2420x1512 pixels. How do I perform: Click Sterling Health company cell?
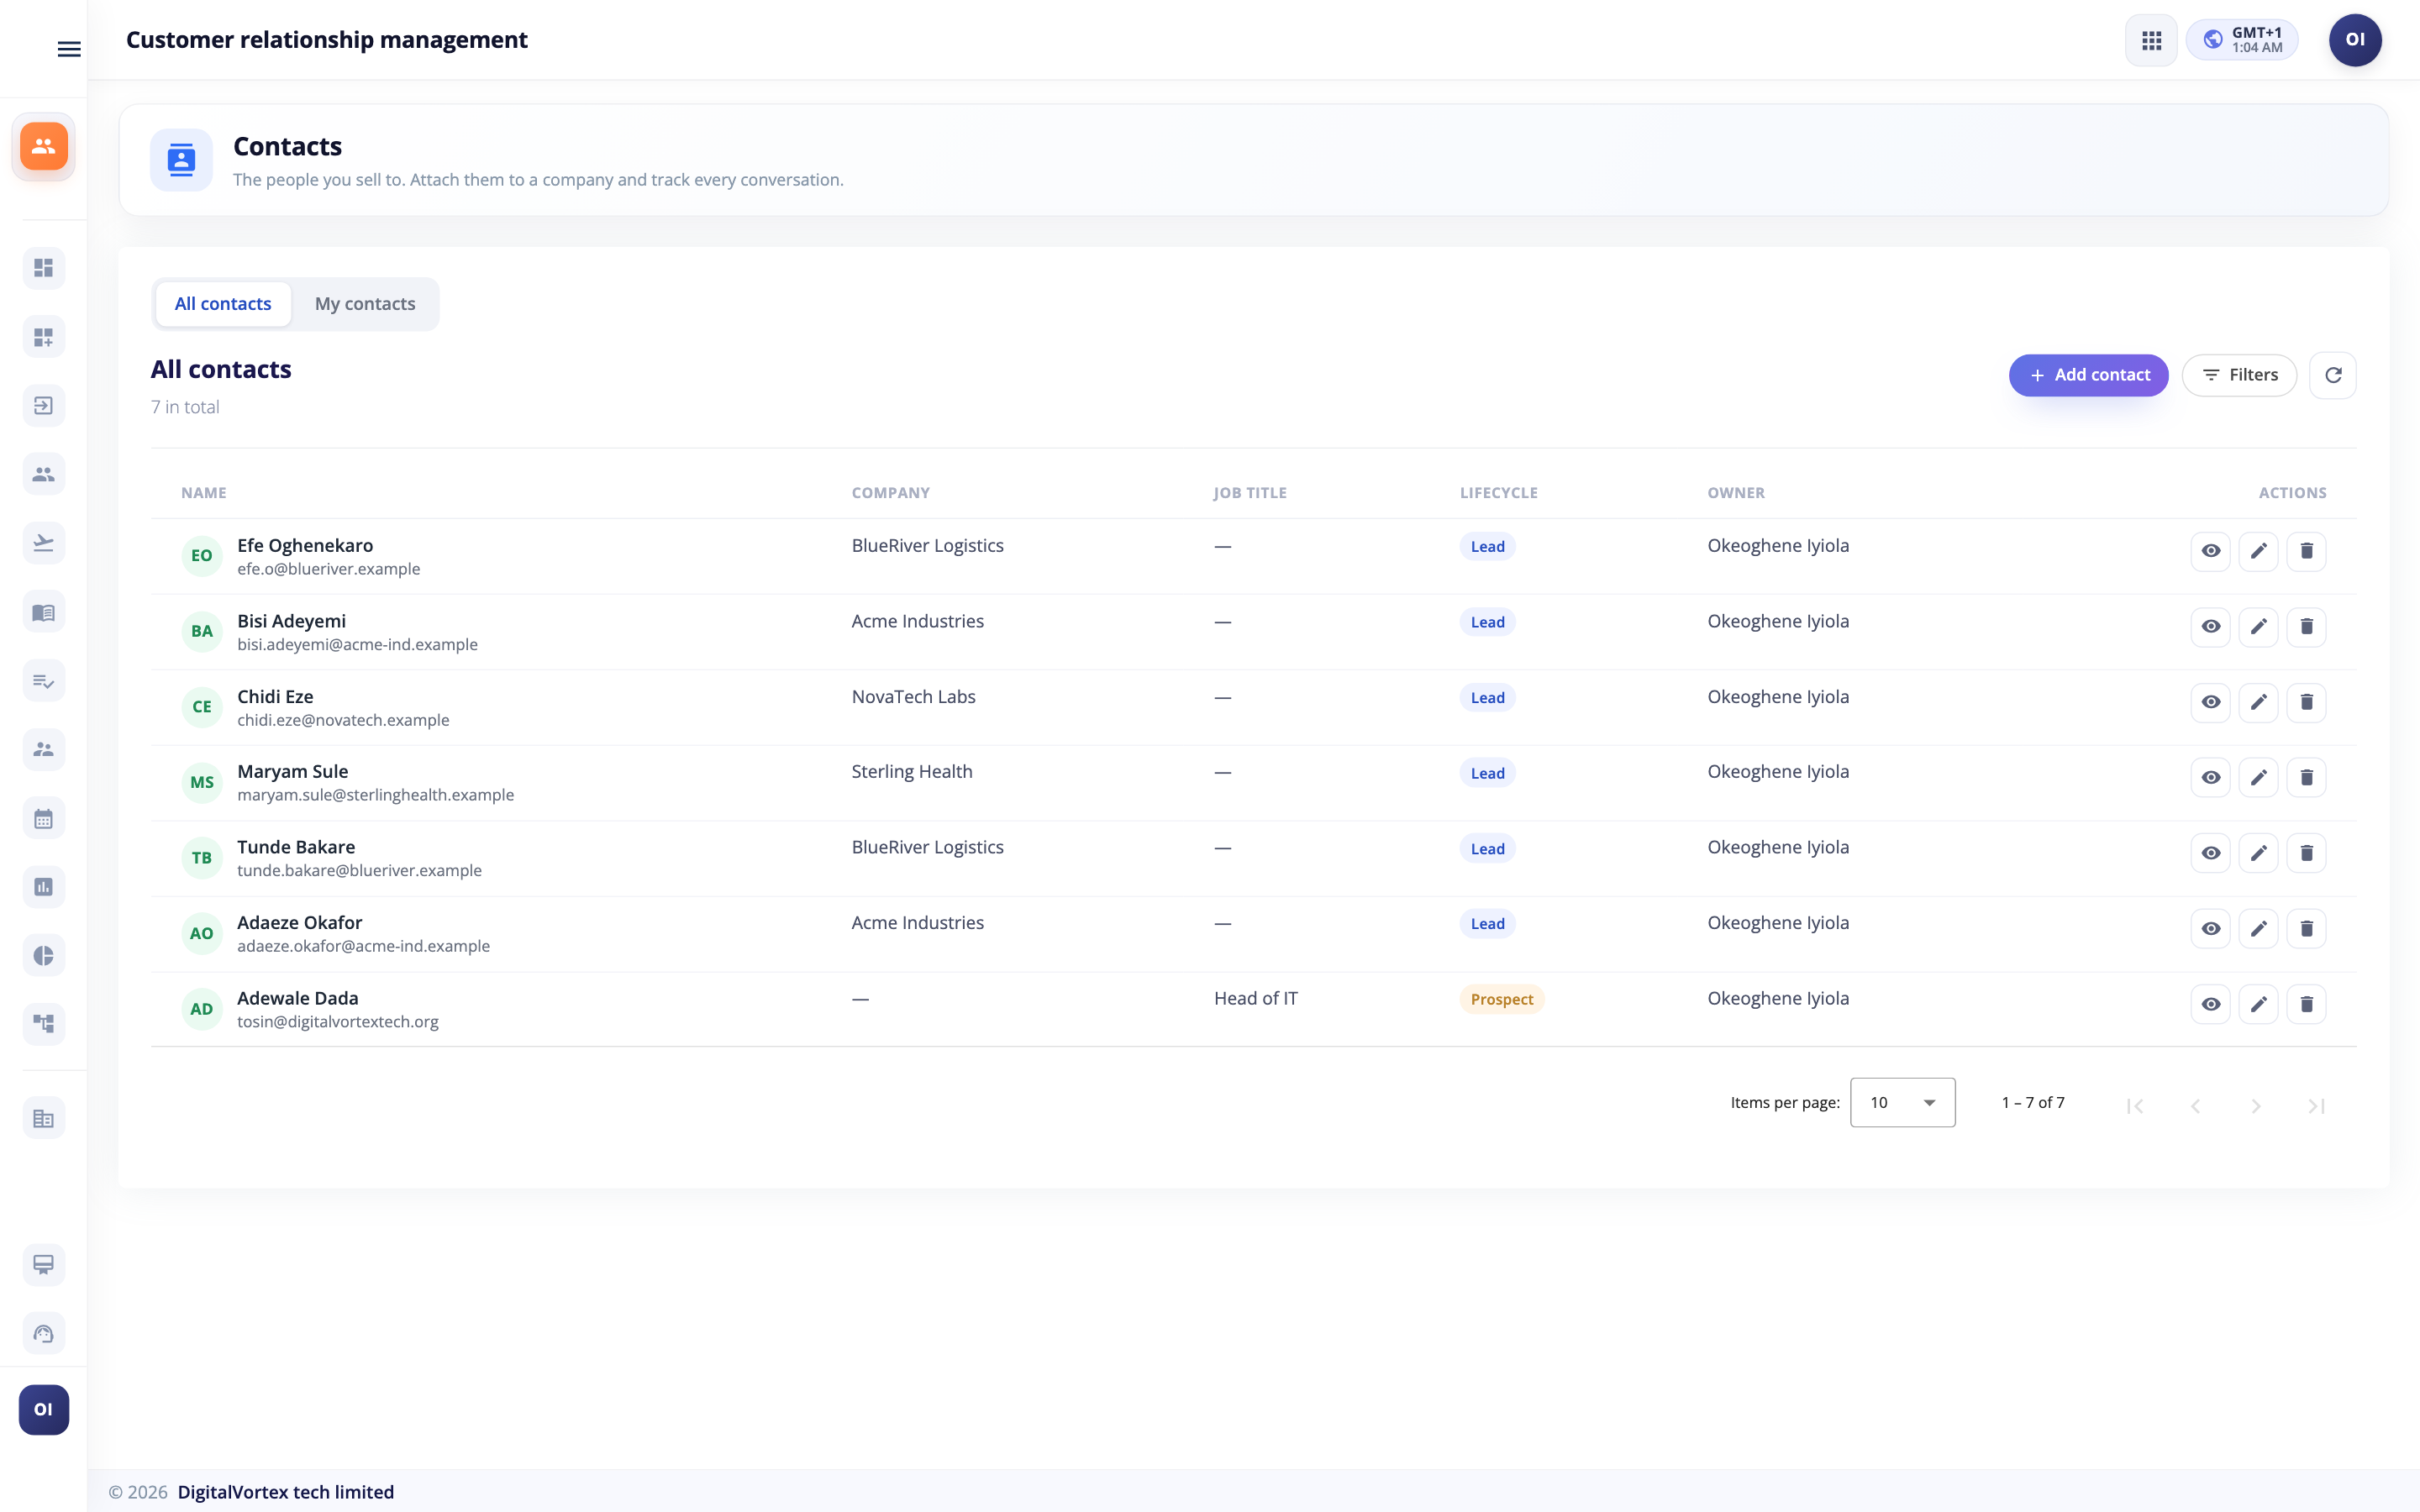912,771
